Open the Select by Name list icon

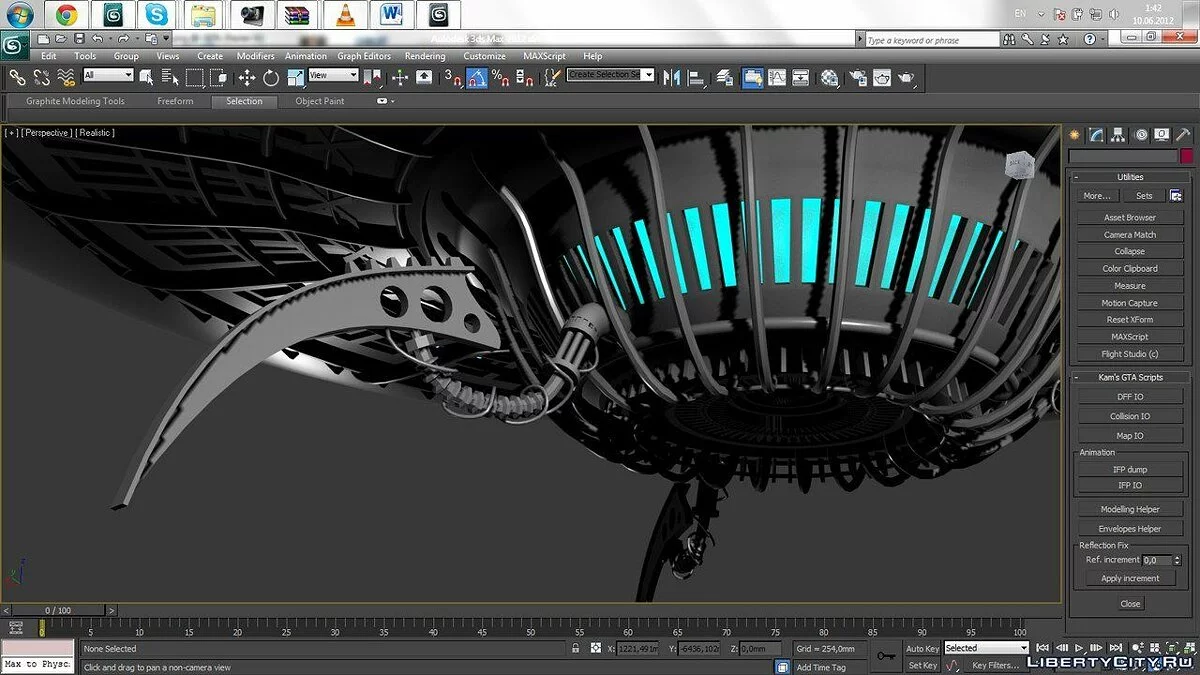pos(168,78)
